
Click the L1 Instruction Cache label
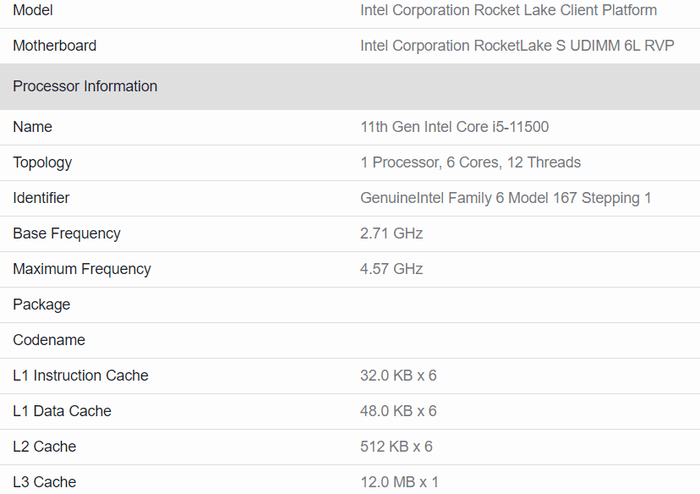point(81,376)
